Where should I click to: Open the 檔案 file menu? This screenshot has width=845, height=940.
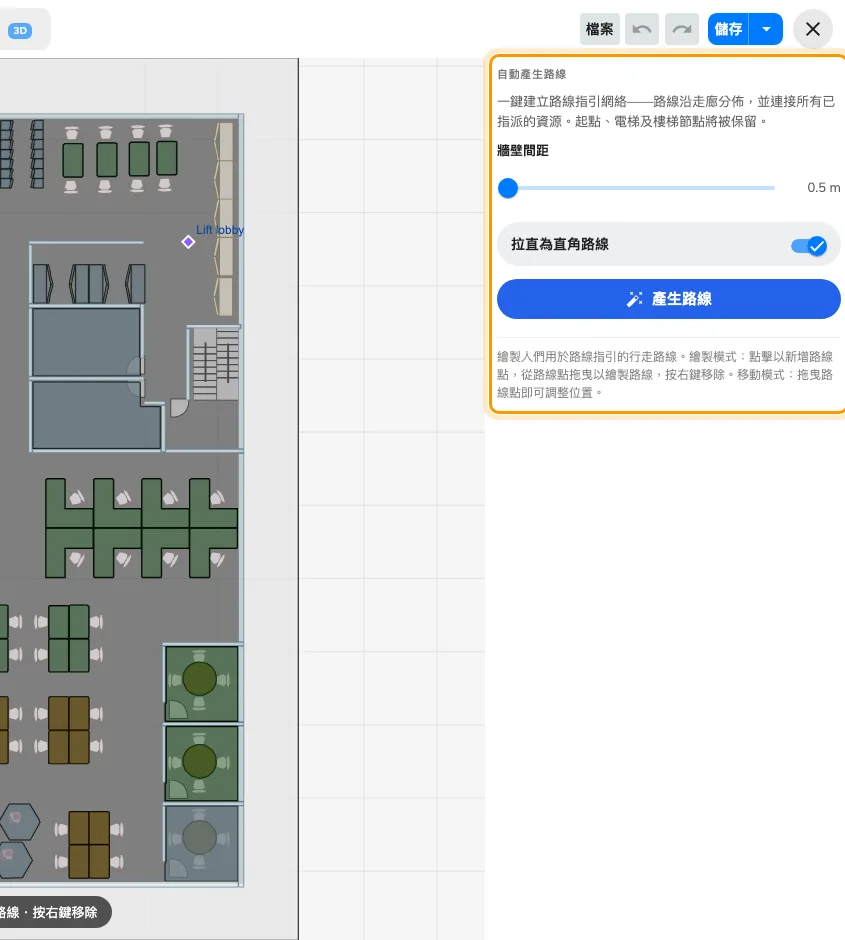click(x=599, y=29)
